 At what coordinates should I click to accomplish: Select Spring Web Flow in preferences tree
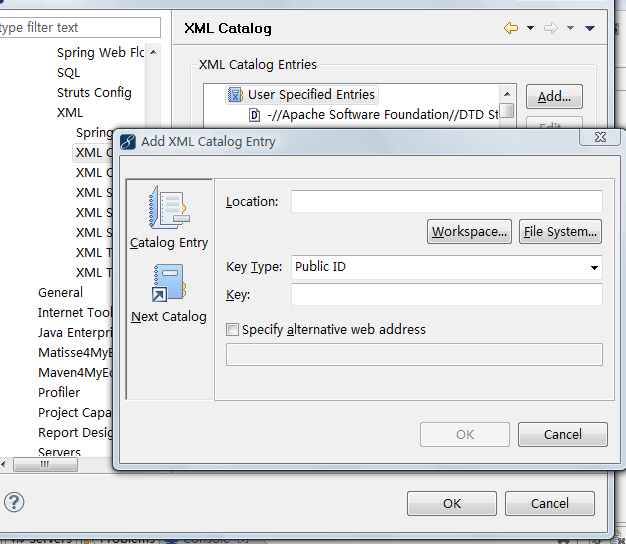pos(100,53)
